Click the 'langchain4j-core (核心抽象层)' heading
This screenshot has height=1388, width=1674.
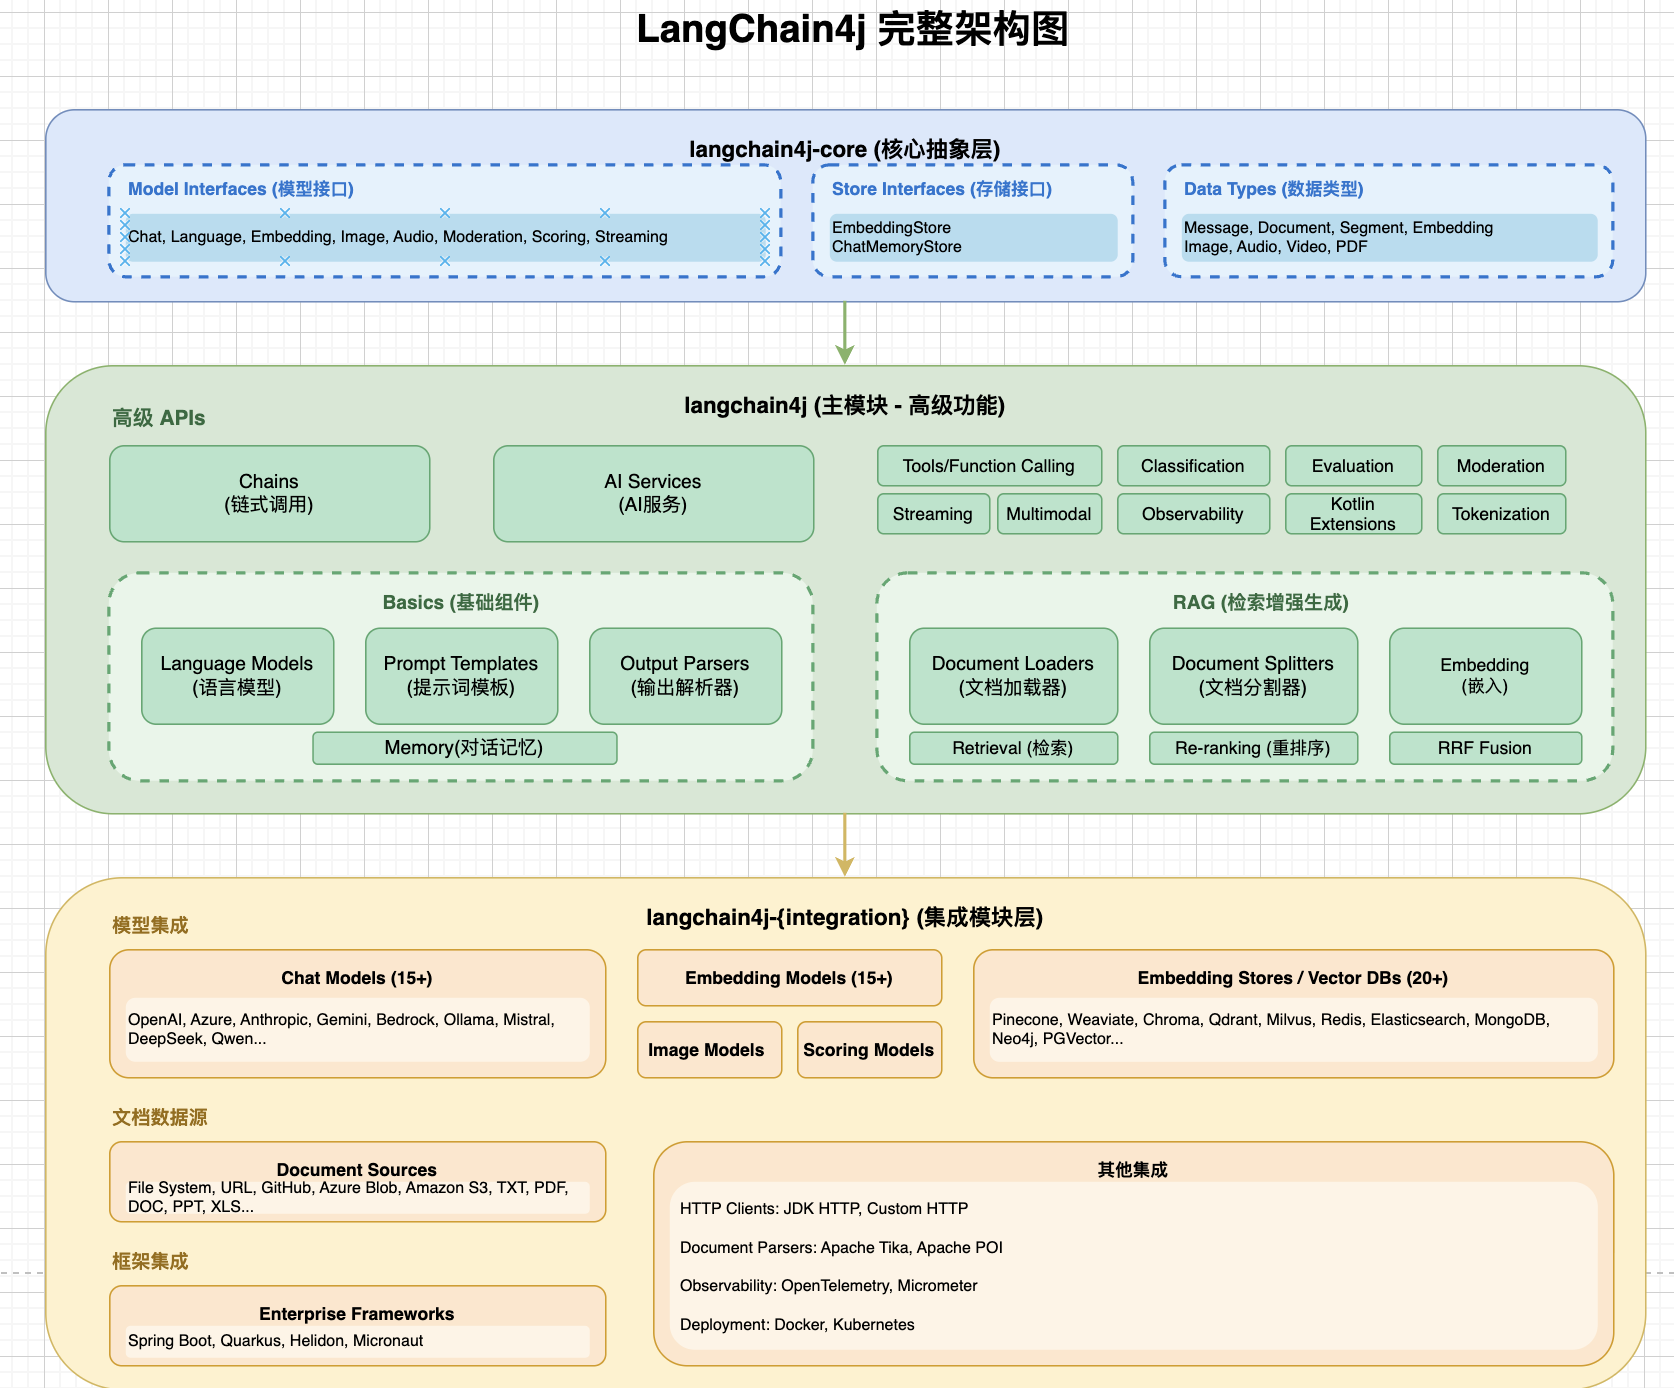click(845, 149)
